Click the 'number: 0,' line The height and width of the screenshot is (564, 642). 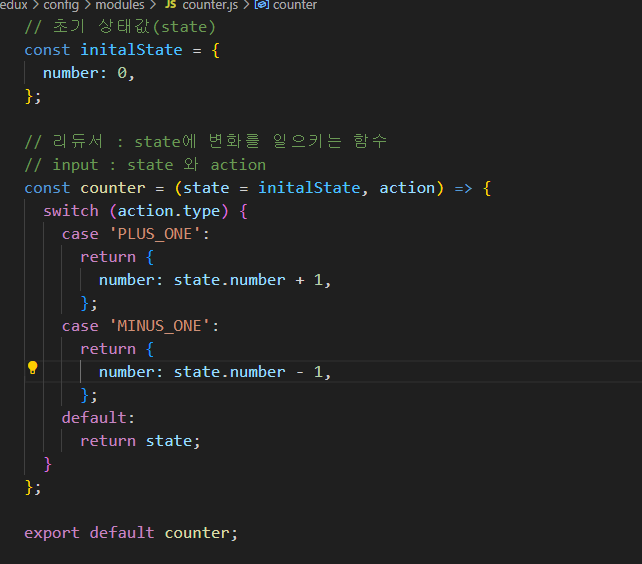[89, 73]
